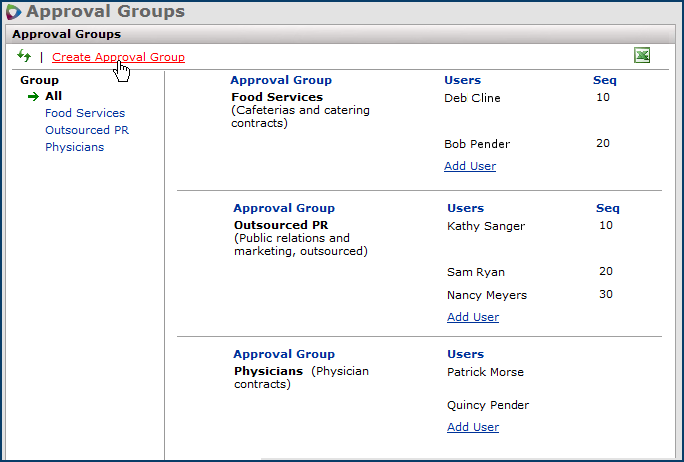Select All in the Group sidebar
The width and height of the screenshot is (684, 462).
coord(53,96)
